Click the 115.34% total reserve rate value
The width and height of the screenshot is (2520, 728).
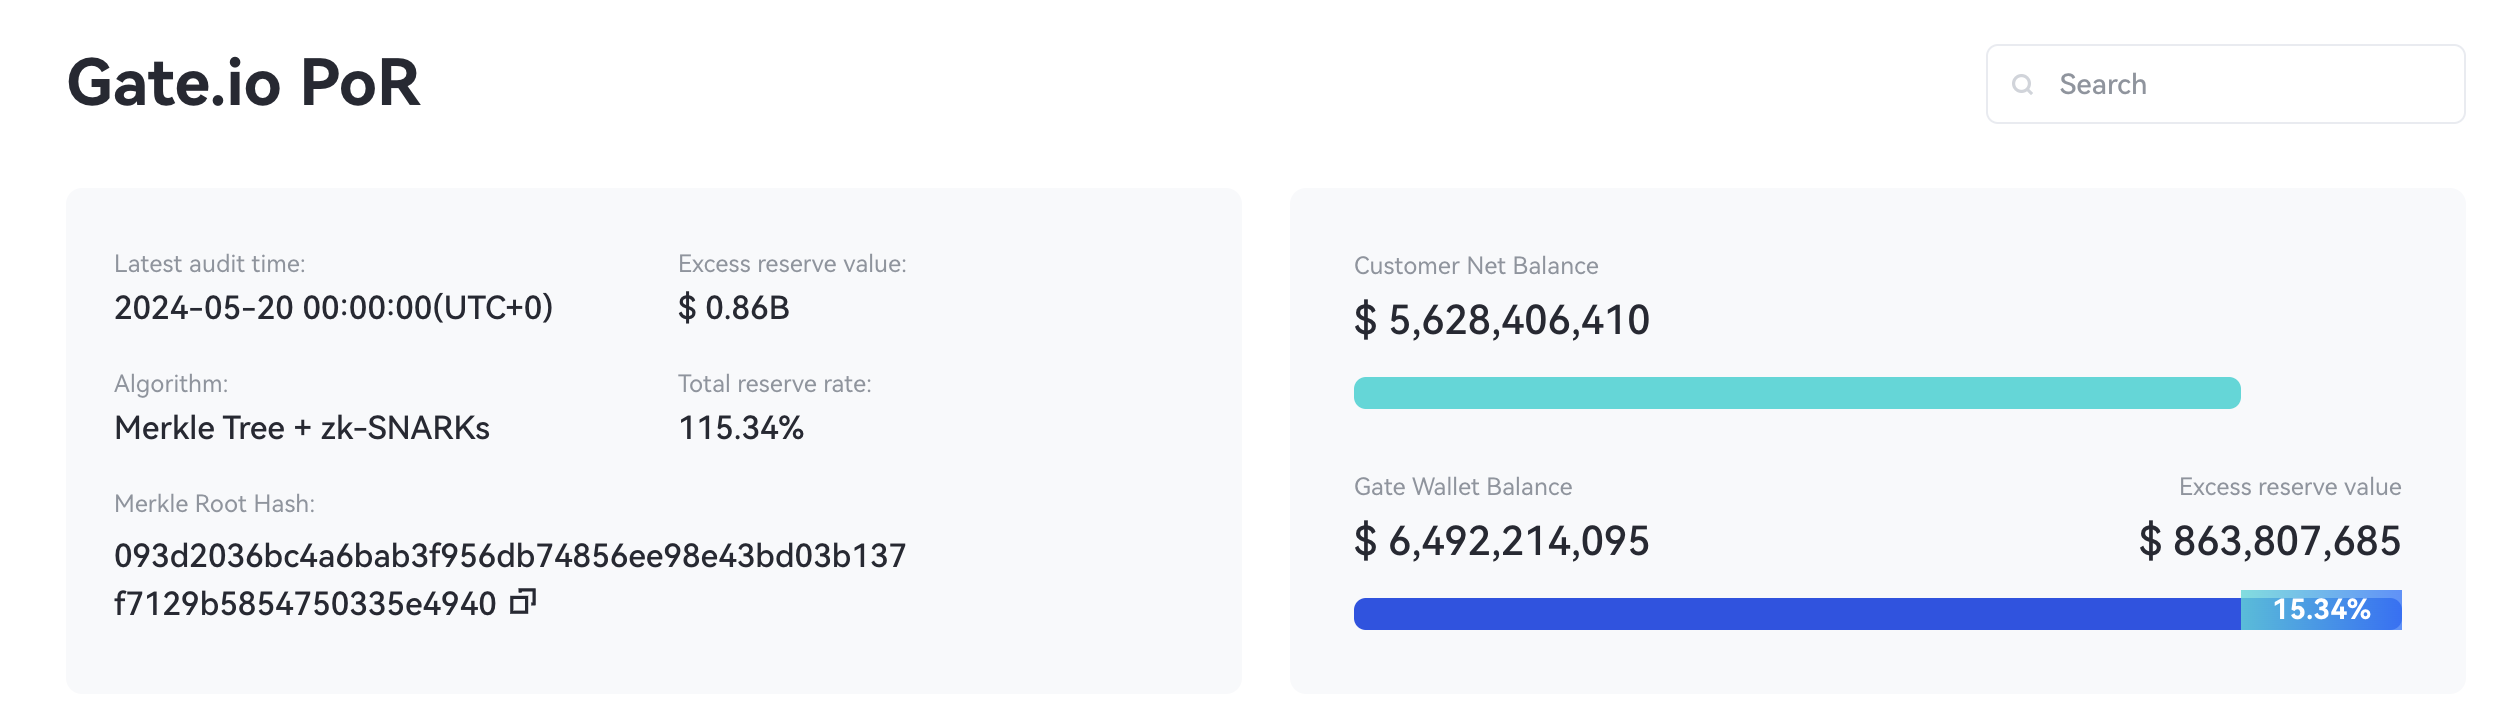tap(741, 428)
